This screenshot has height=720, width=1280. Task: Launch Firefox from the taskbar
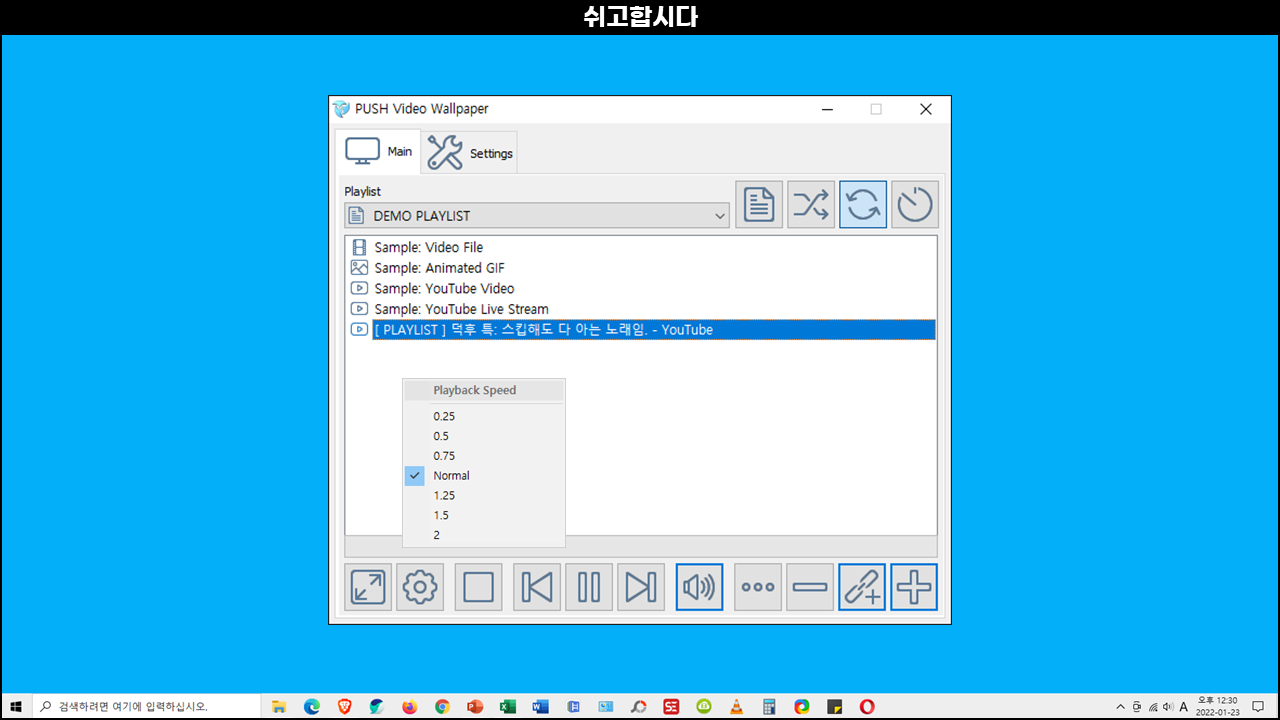[410, 706]
